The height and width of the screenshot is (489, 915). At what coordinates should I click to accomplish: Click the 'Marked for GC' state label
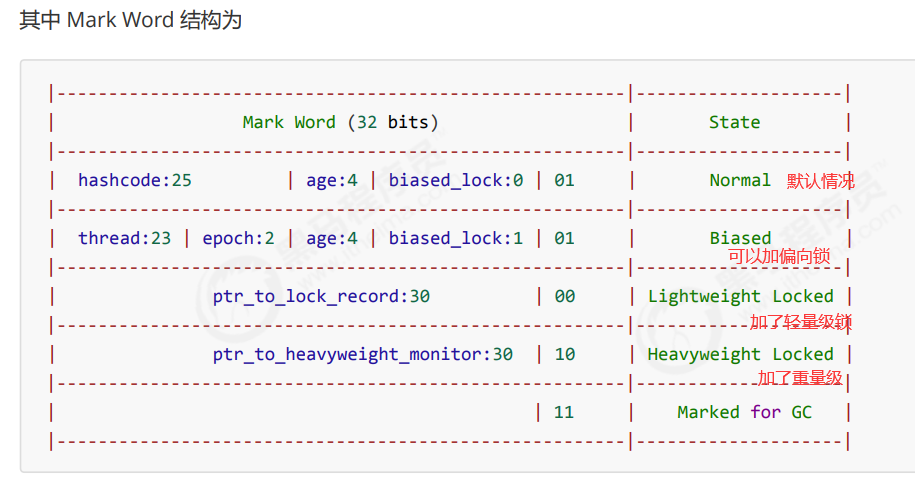(744, 413)
